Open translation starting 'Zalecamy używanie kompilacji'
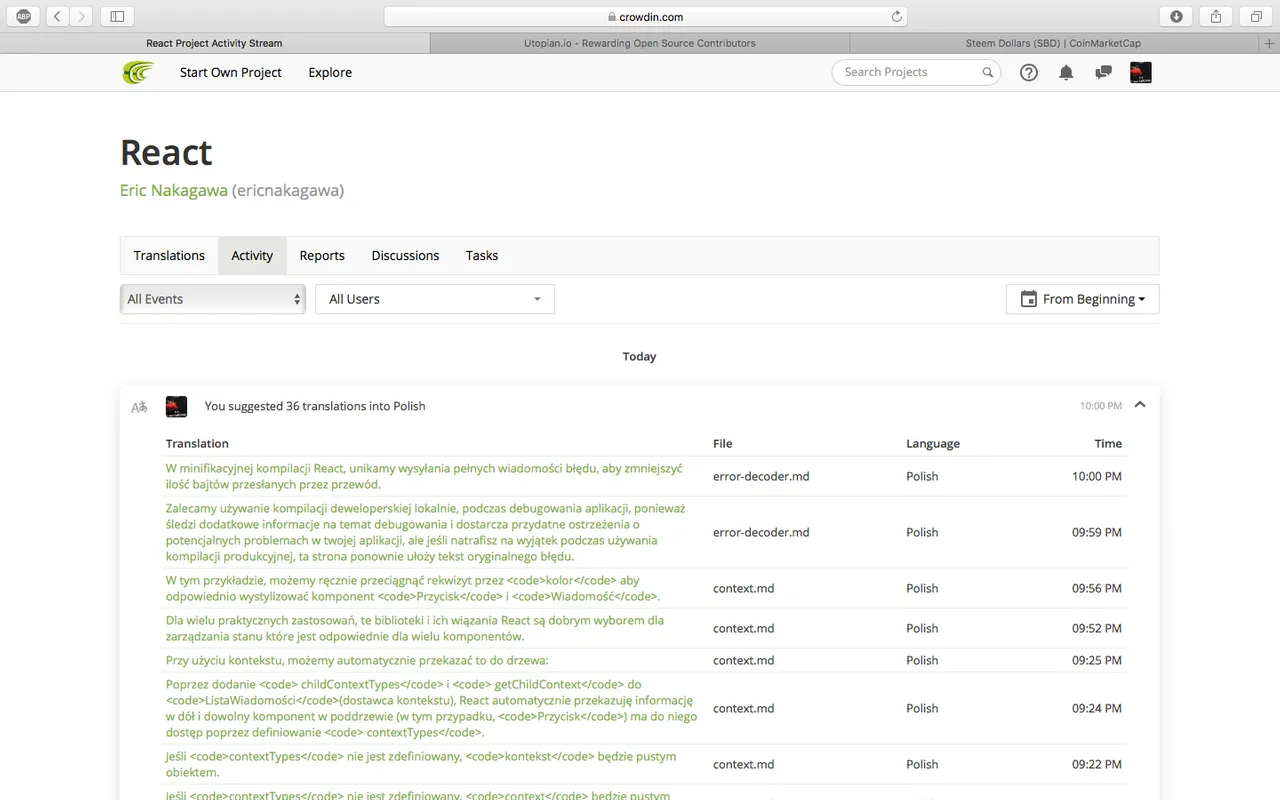Image resolution: width=1280 pixels, height=800 pixels. point(426,532)
